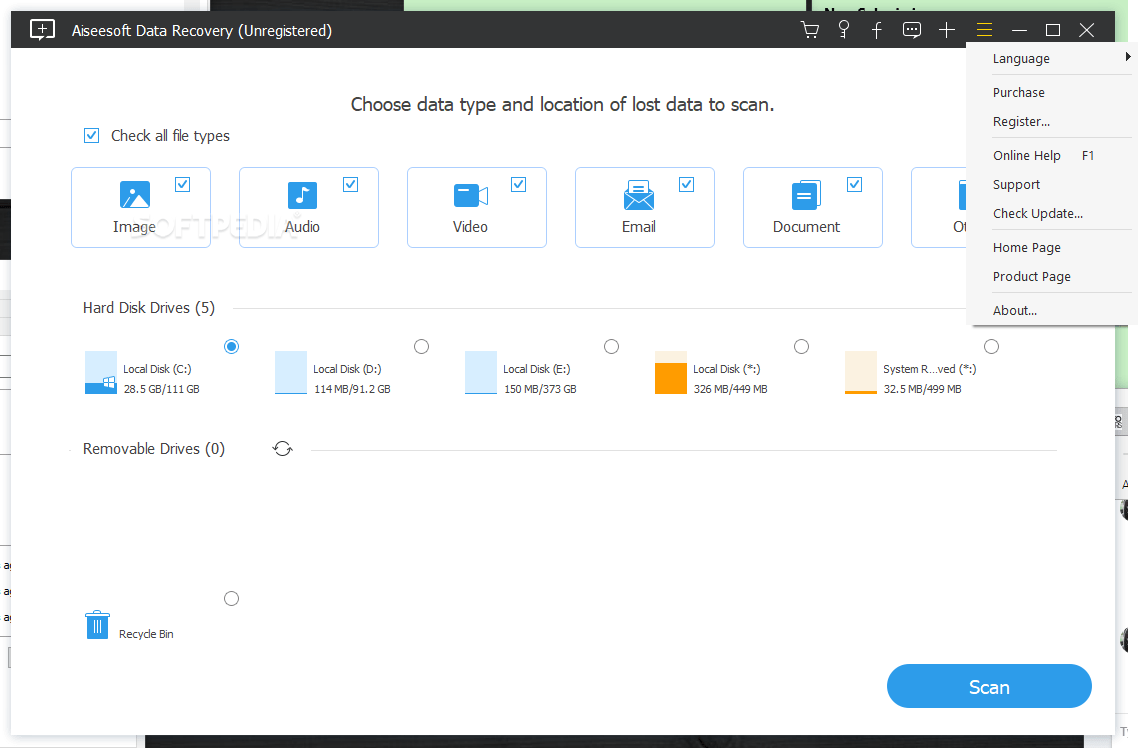The height and width of the screenshot is (748, 1138).
Task: Start the Scan button
Action: click(989, 686)
